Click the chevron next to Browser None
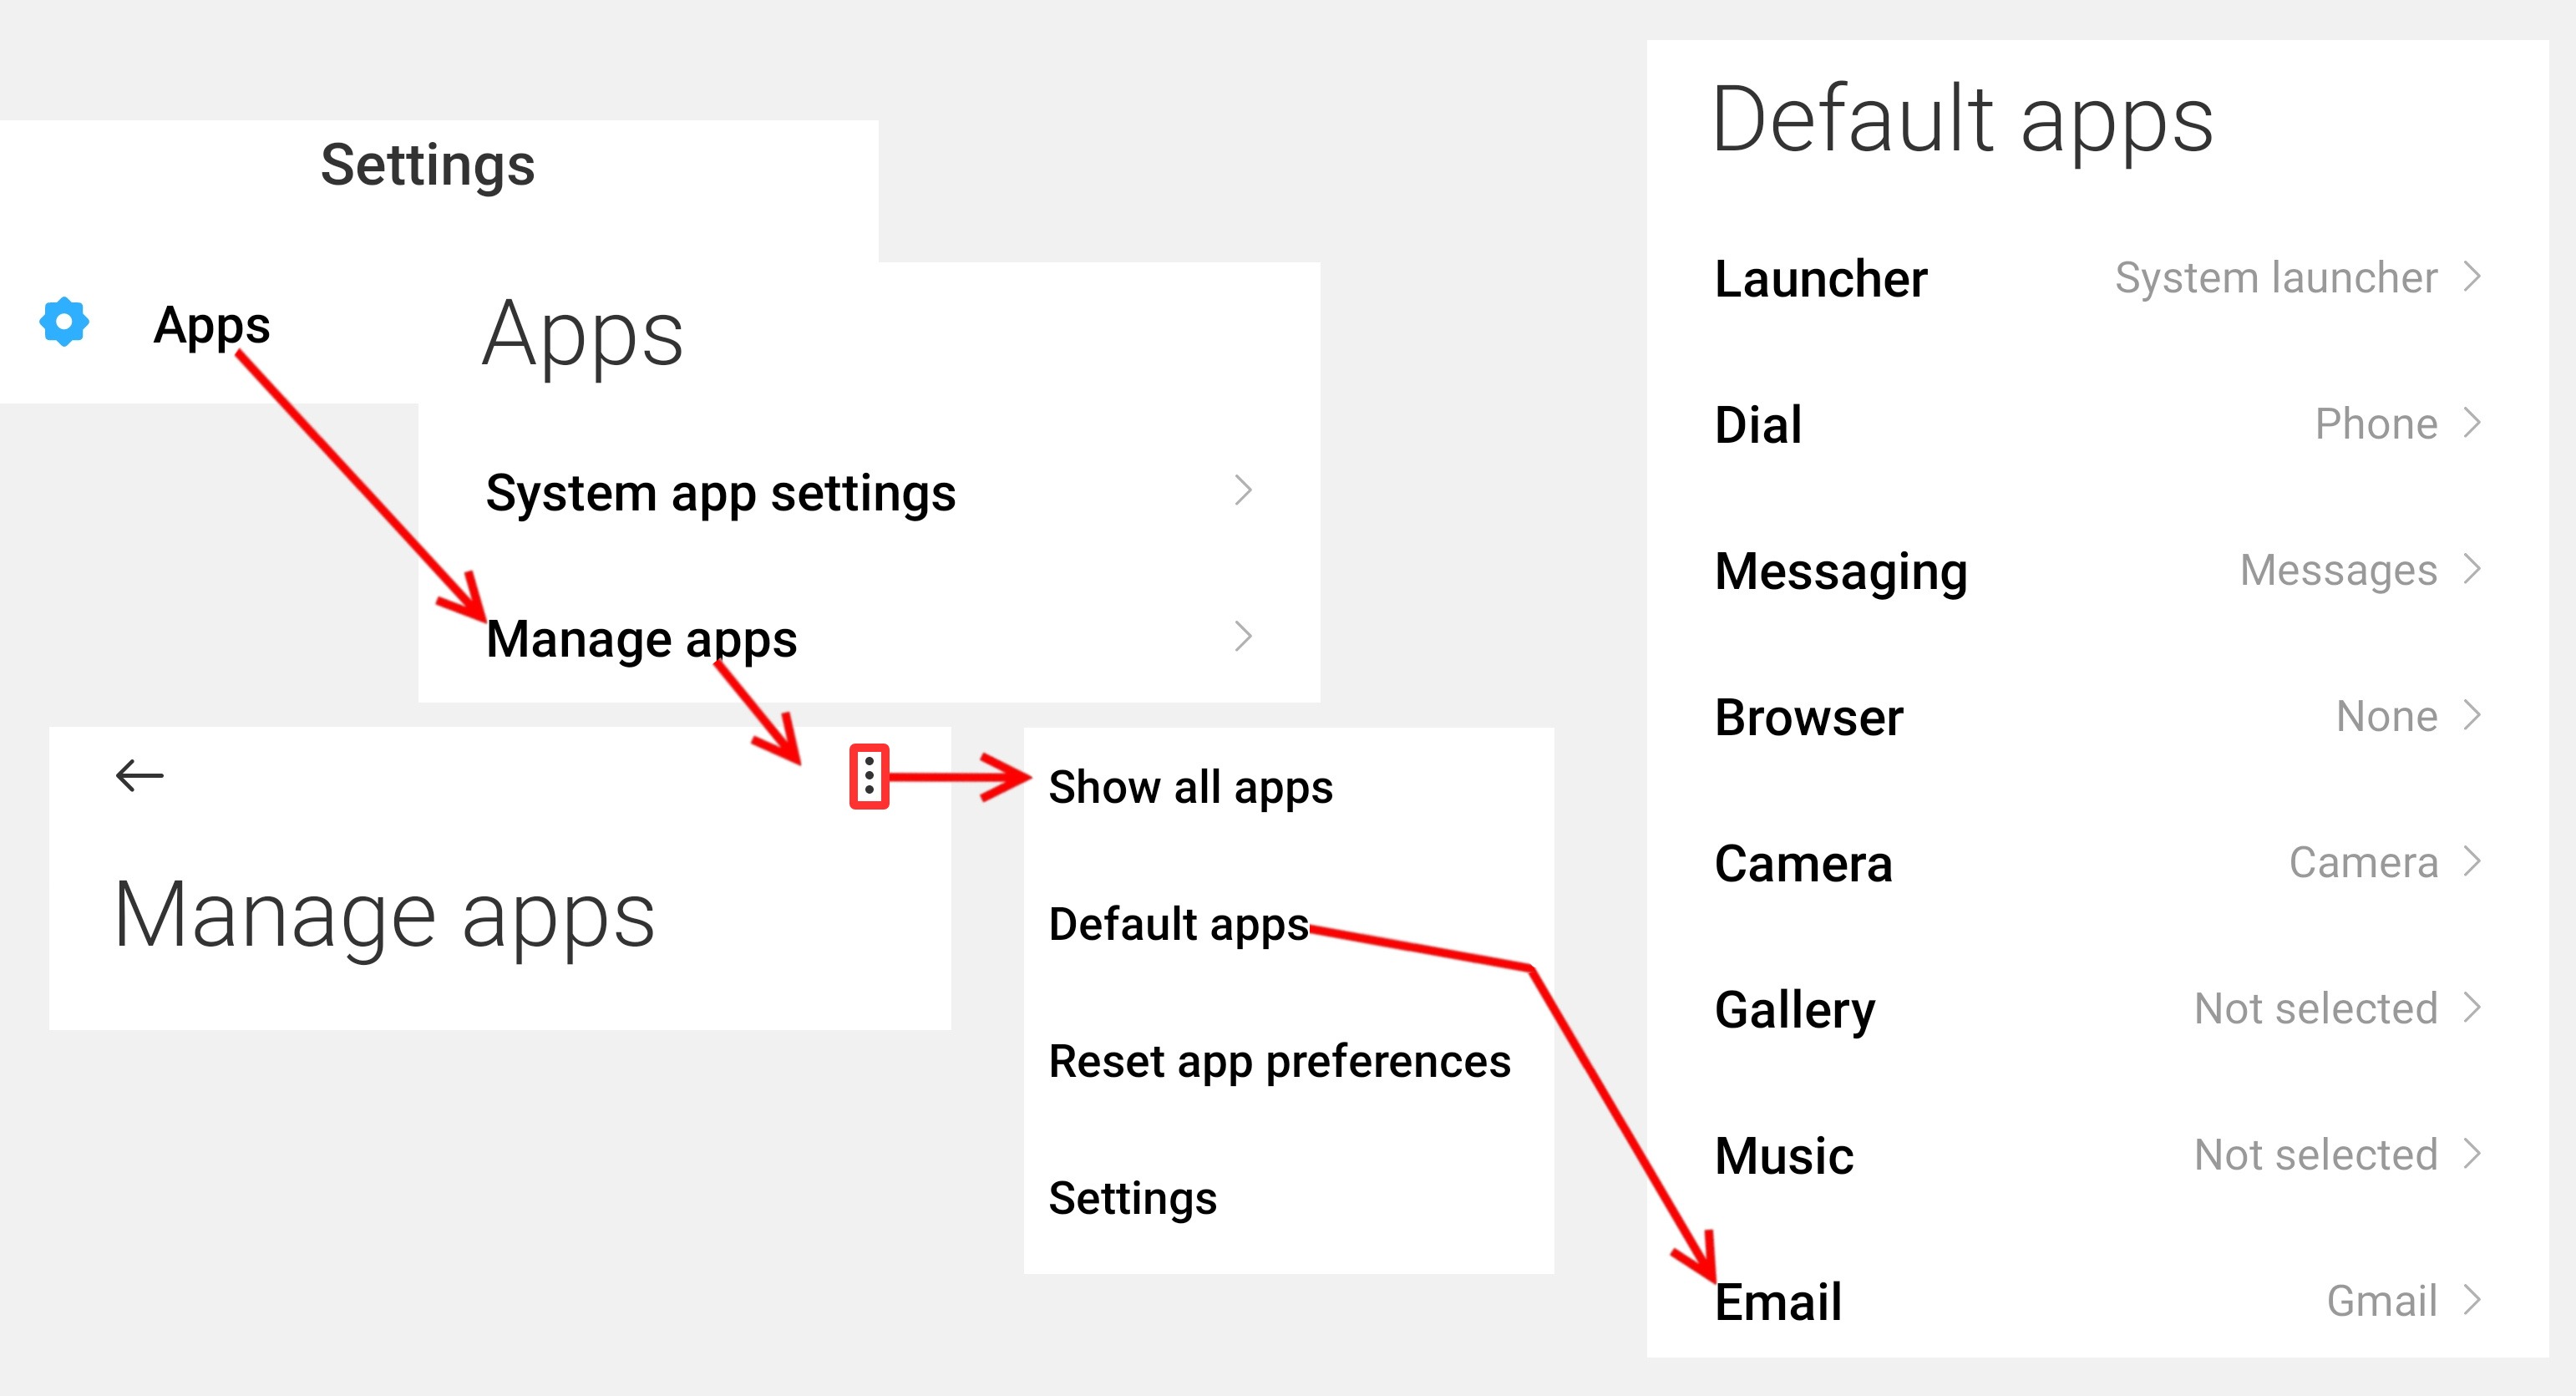 point(2472,716)
